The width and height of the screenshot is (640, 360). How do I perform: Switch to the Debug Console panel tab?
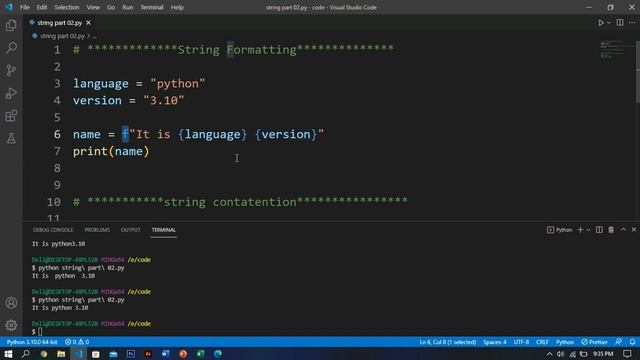53,230
